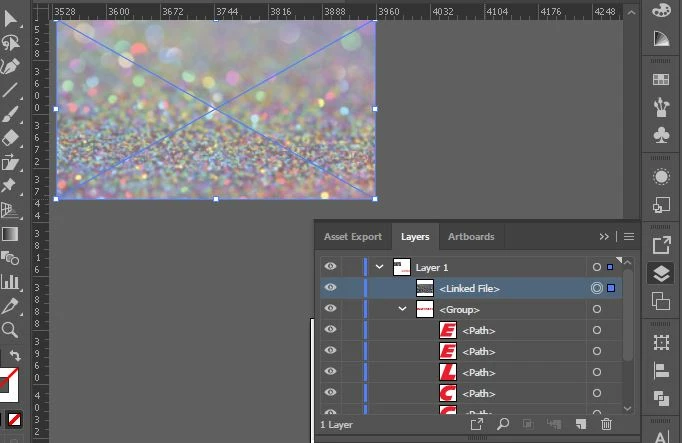Select the Selection (arrow) tool
Viewport: 682px width, 443px height.
point(10,18)
